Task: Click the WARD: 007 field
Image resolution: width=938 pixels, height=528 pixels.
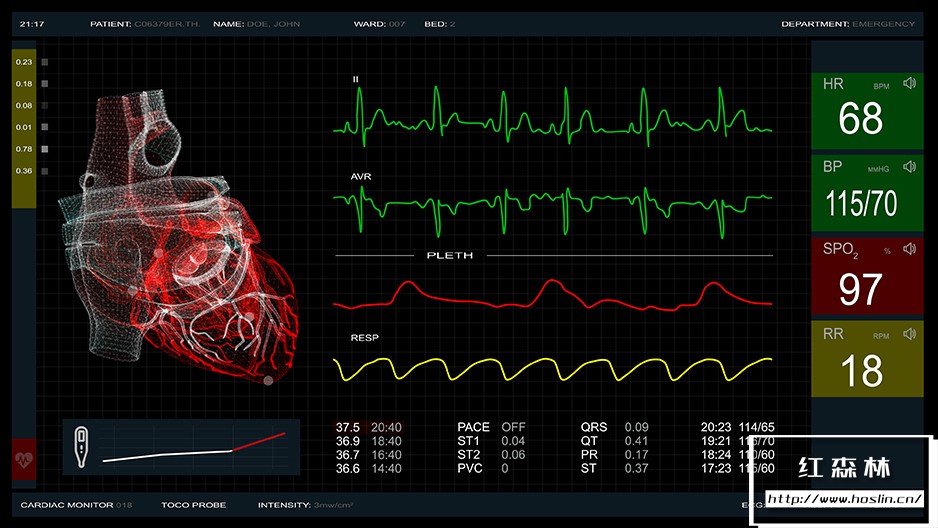Action: [379, 24]
